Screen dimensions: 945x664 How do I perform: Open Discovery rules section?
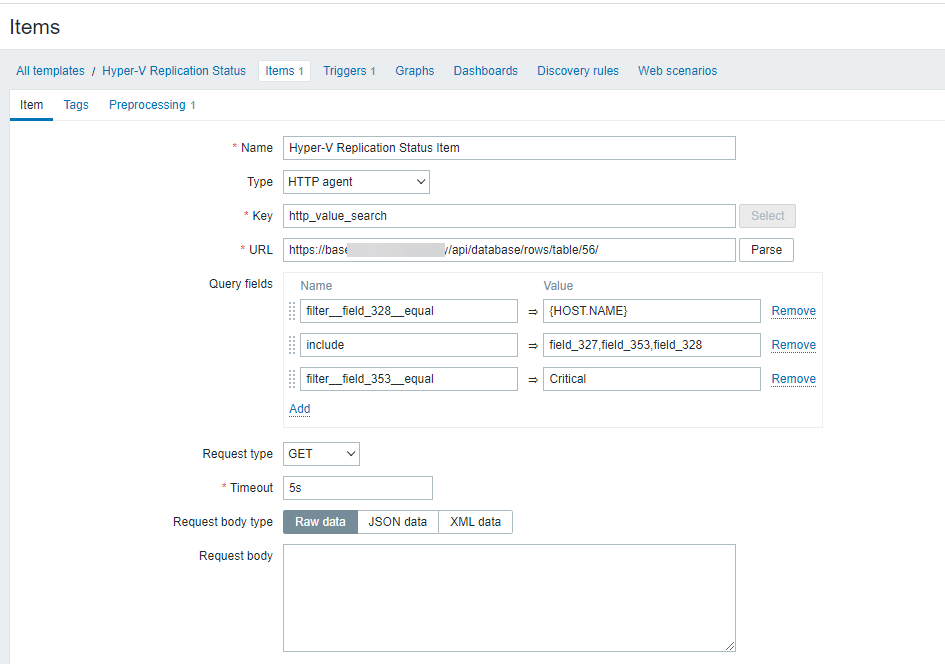click(x=577, y=71)
